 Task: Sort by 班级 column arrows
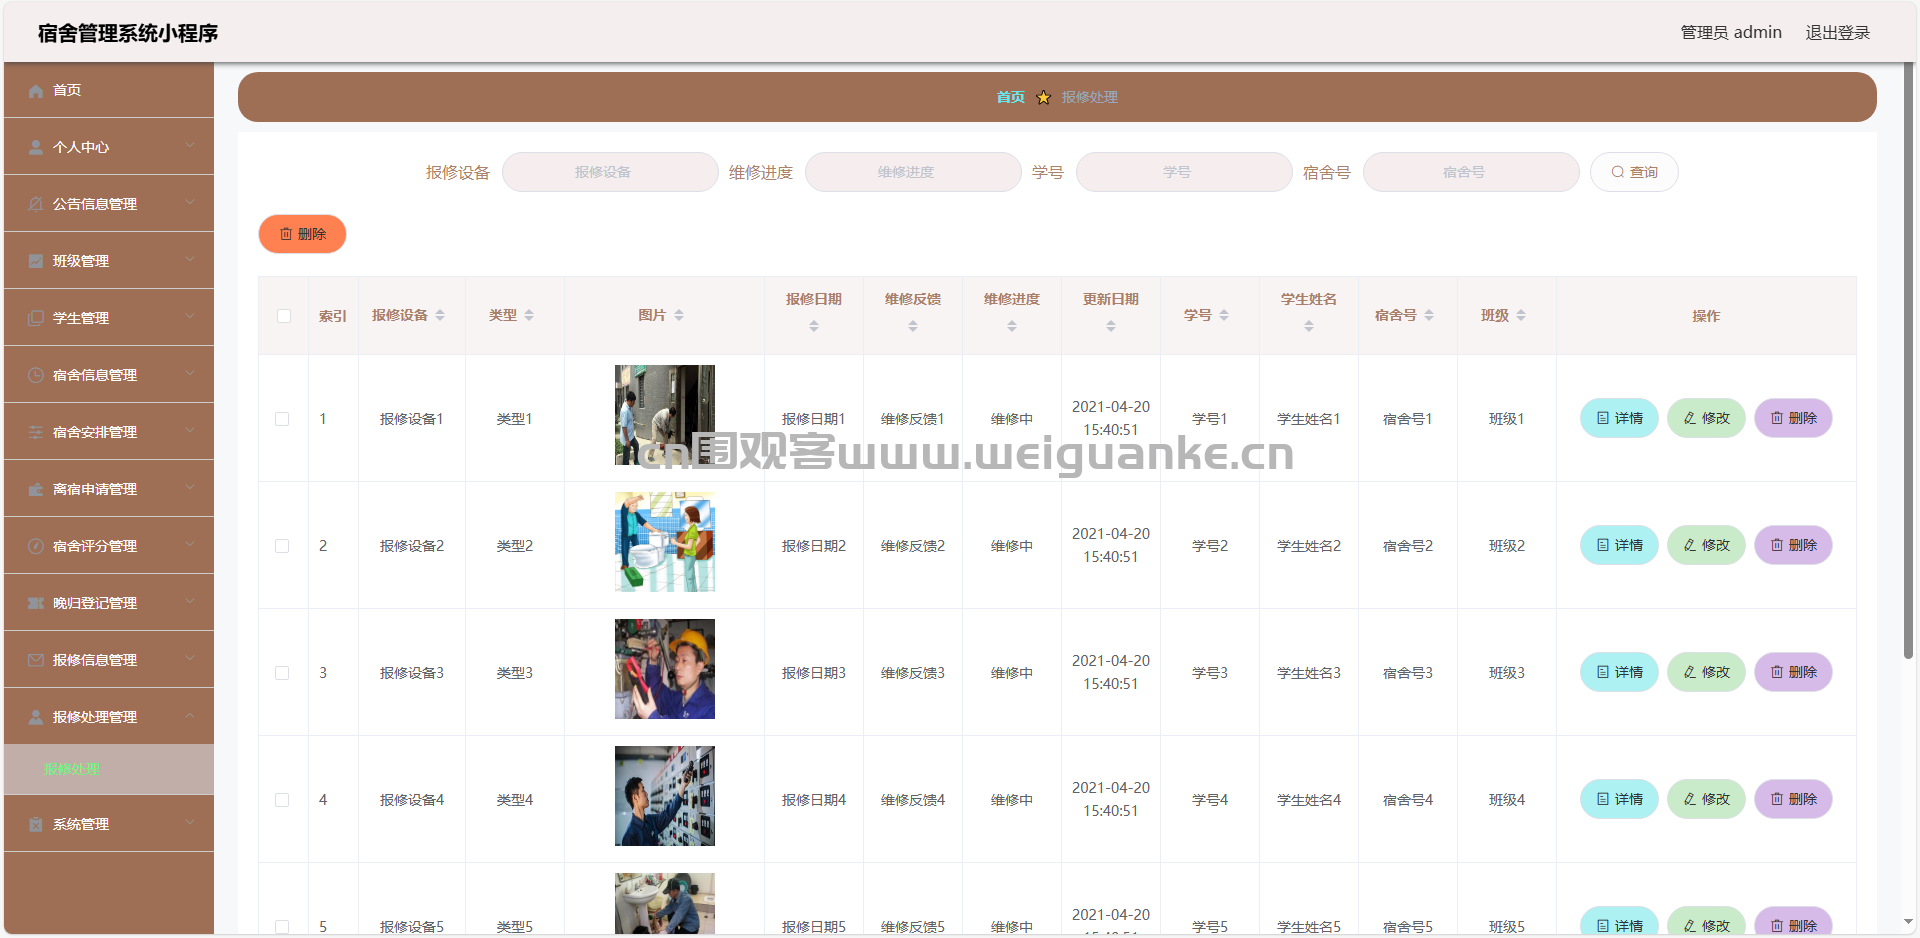point(1521,316)
